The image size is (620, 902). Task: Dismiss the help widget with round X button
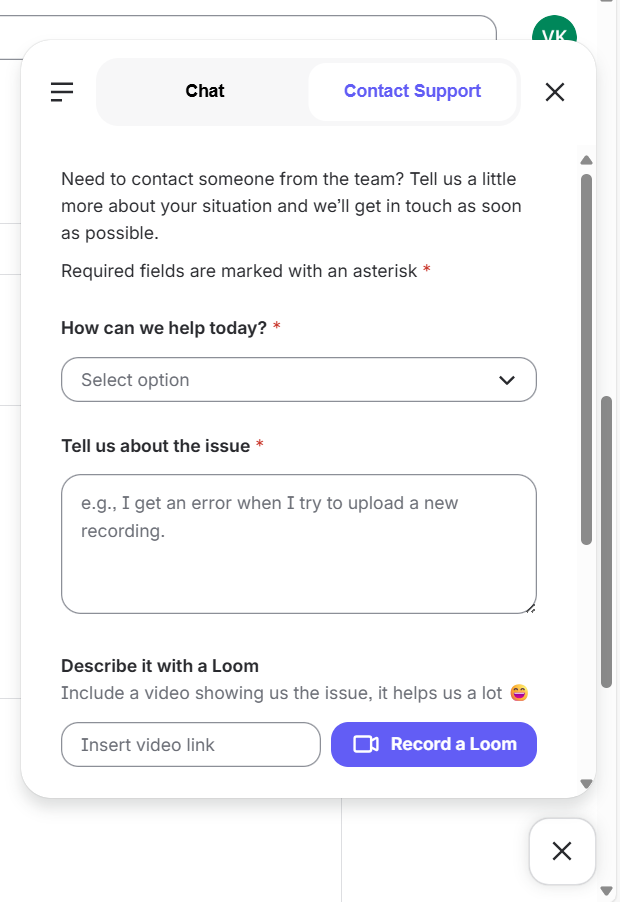click(x=562, y=851)
